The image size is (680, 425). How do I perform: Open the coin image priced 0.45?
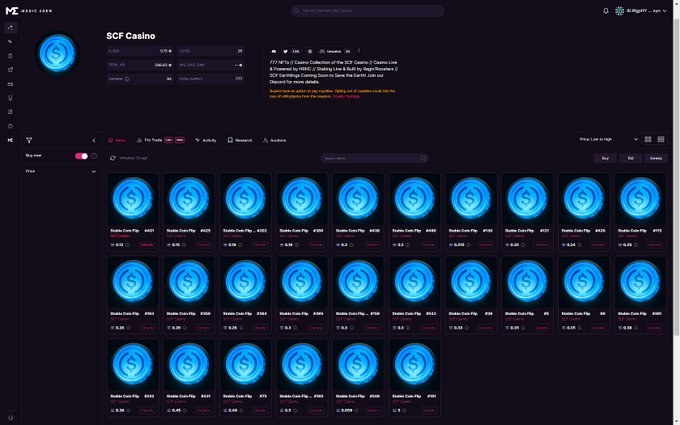coord(189,365)
